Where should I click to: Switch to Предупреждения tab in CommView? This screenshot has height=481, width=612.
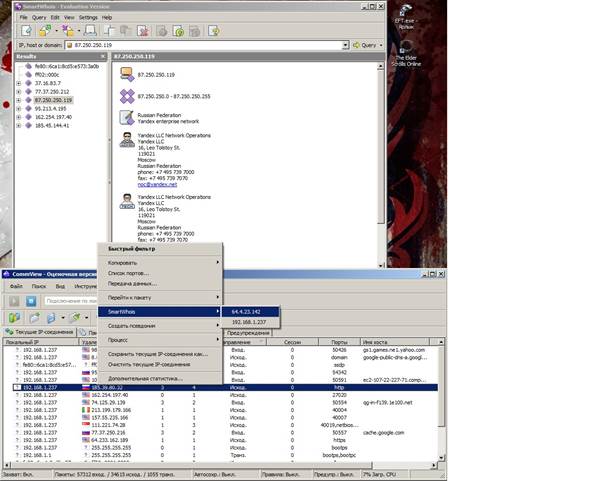pos(248,333)
